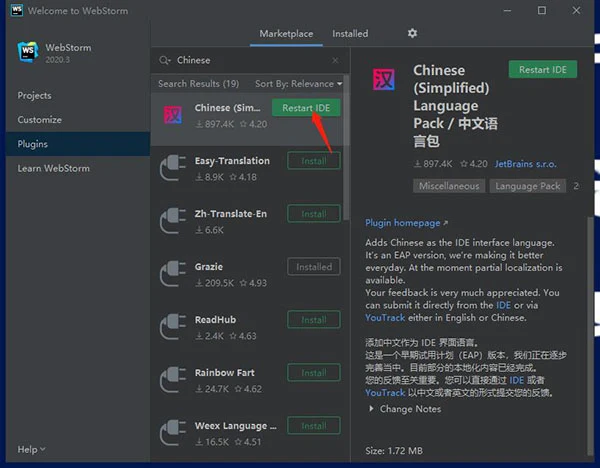Screen dimensions: 600x468
Task: Install the Easy-Translation plugin
Action: pyautogui.click(x=314, y=161)
